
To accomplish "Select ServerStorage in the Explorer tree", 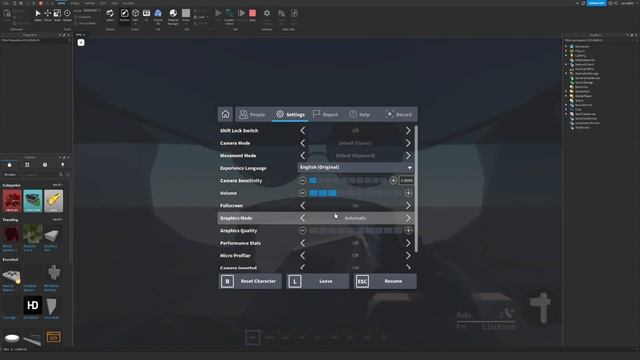I will point(584,82).
